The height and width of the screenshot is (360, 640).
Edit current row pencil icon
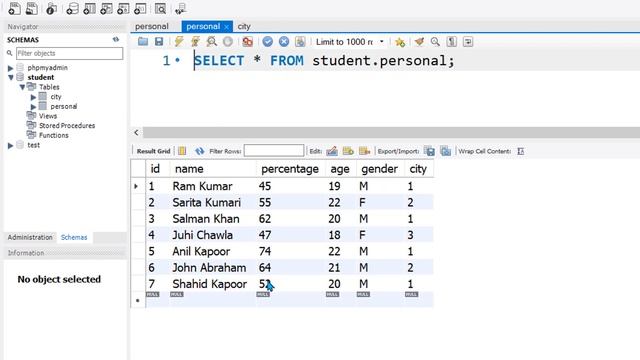332,151
